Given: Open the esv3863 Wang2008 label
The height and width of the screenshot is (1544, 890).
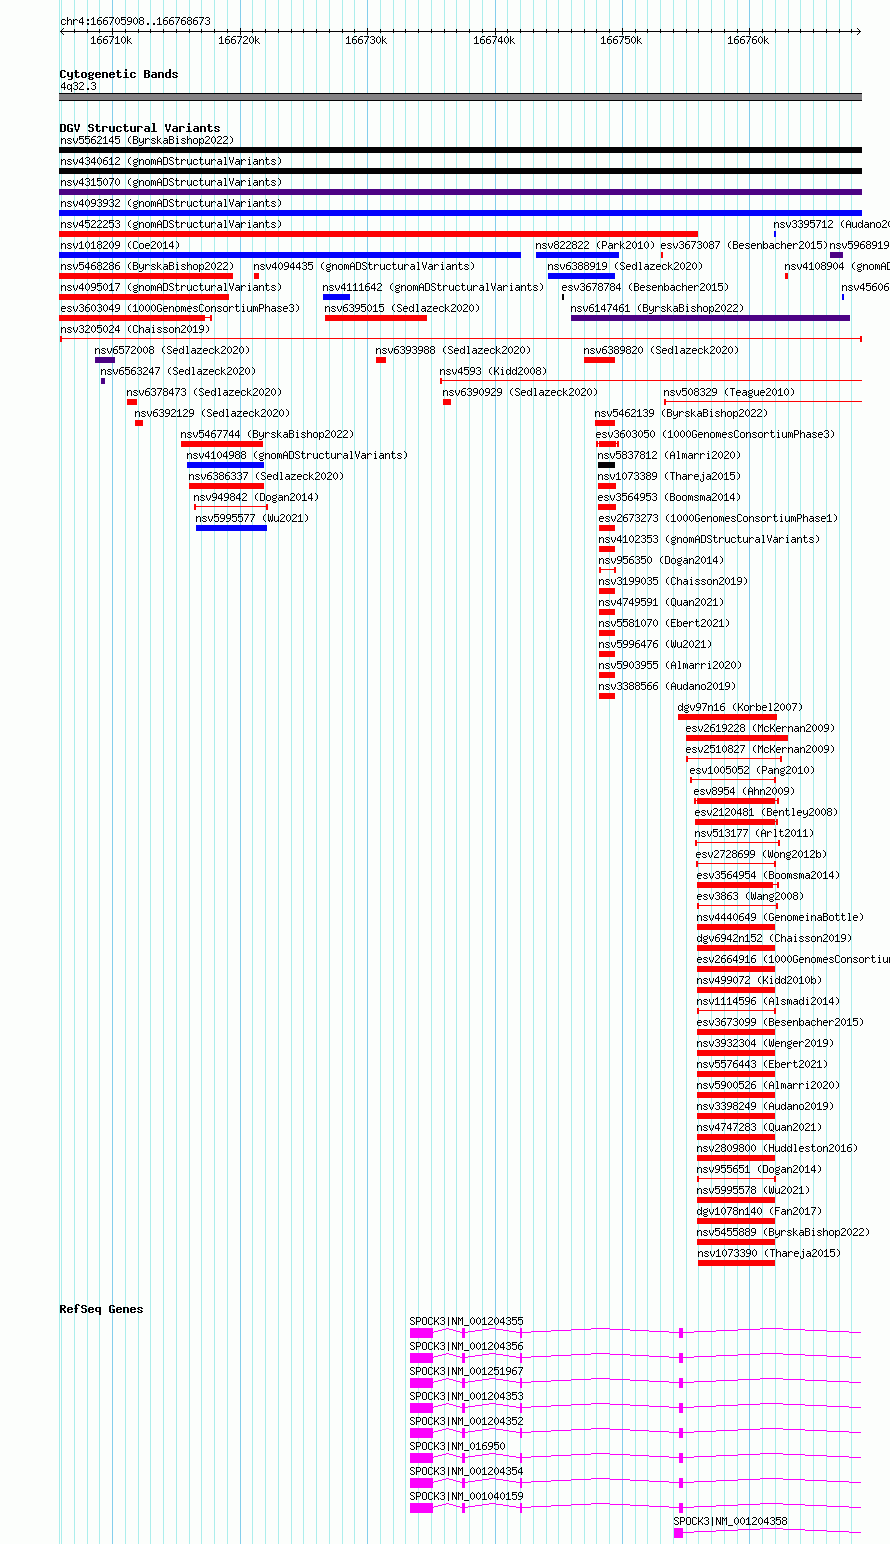Looking at the screenshot, I should point(751,897).
